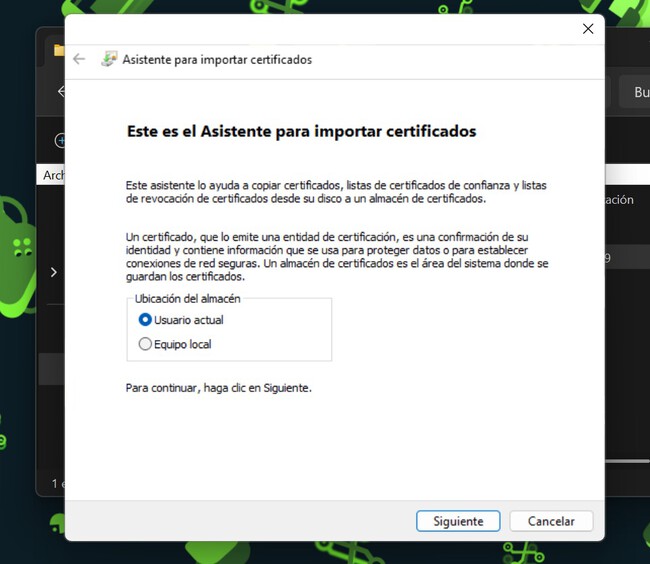Open the partially visible Arch menu
The height and width of the screenshot is (564, 650).
pyautogui.click(x=53, y=175)
